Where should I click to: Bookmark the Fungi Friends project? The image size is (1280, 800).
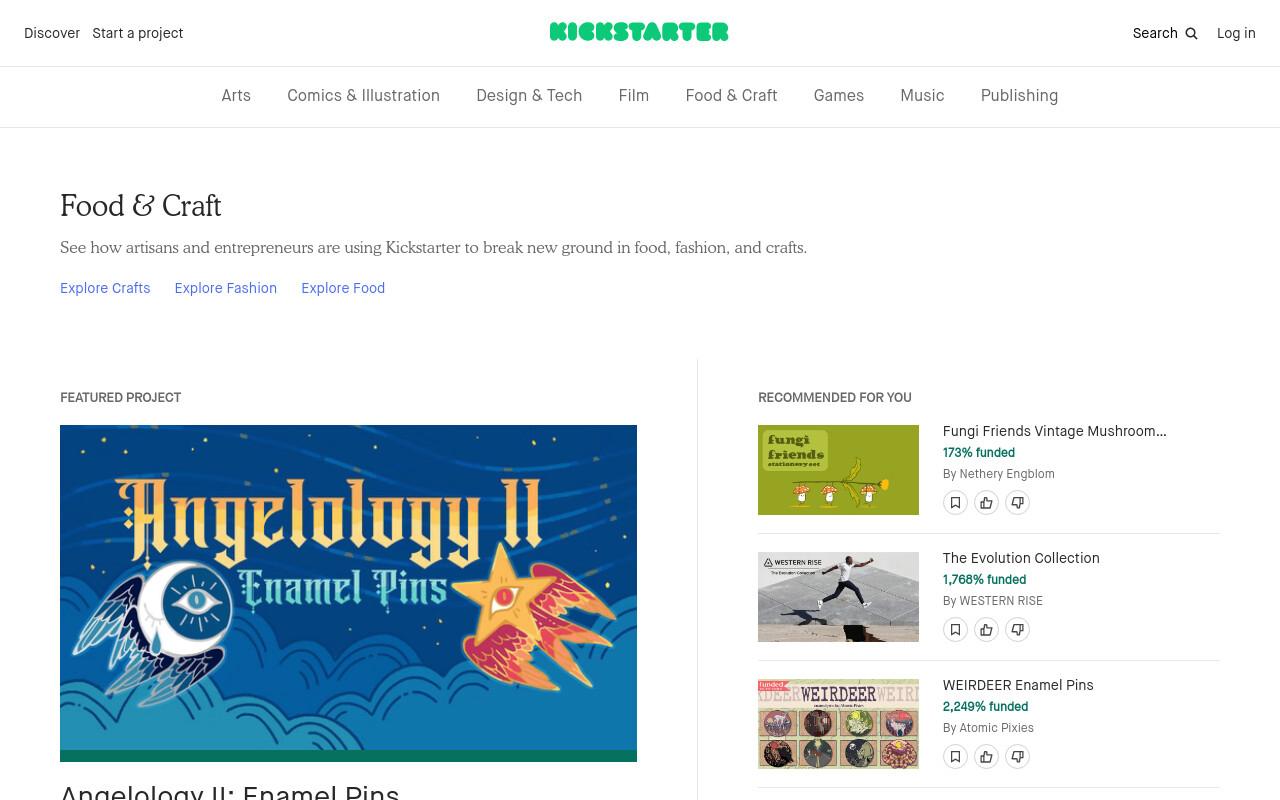tap(955, 502)
